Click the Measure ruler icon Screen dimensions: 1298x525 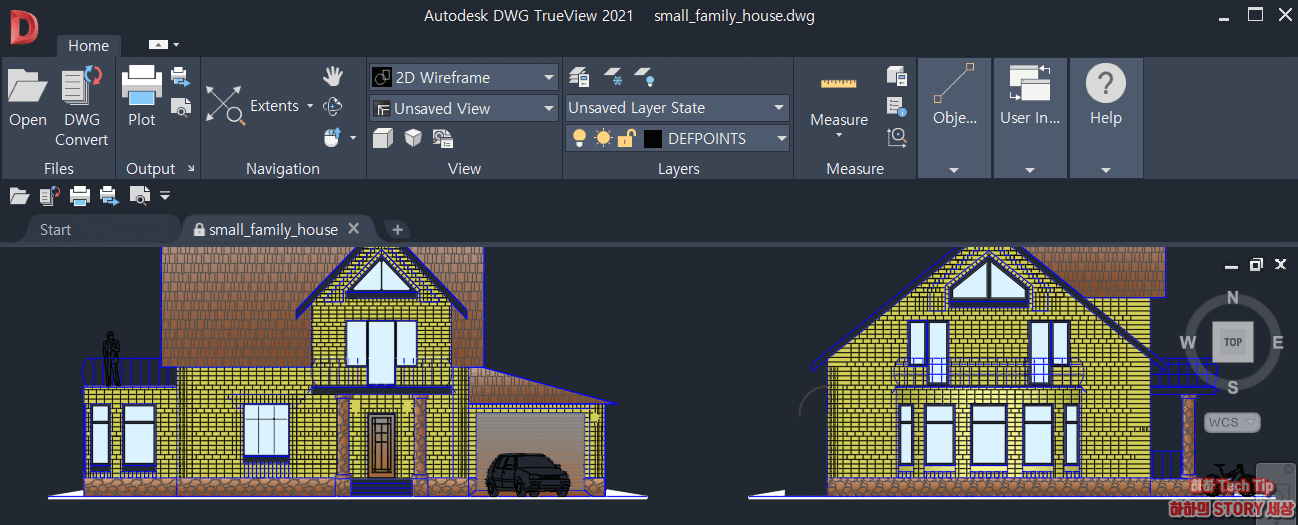839,84
